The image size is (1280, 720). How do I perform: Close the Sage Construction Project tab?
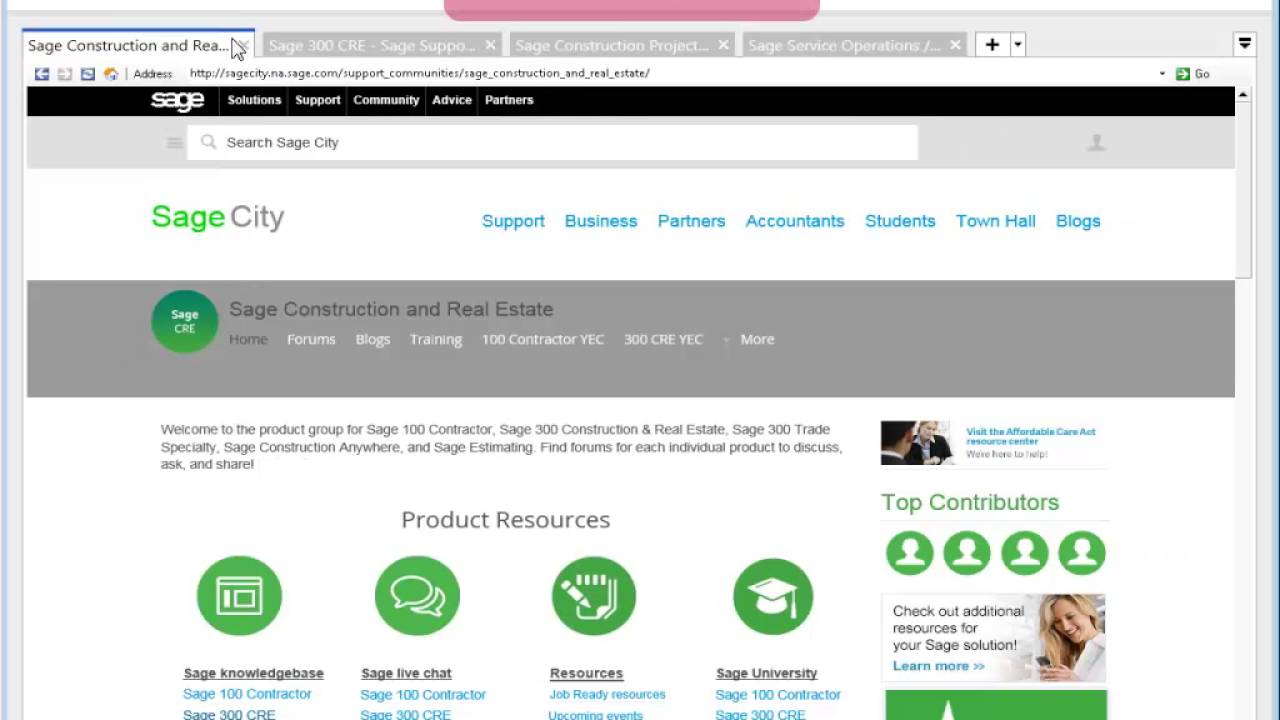(x=723, y=45)
